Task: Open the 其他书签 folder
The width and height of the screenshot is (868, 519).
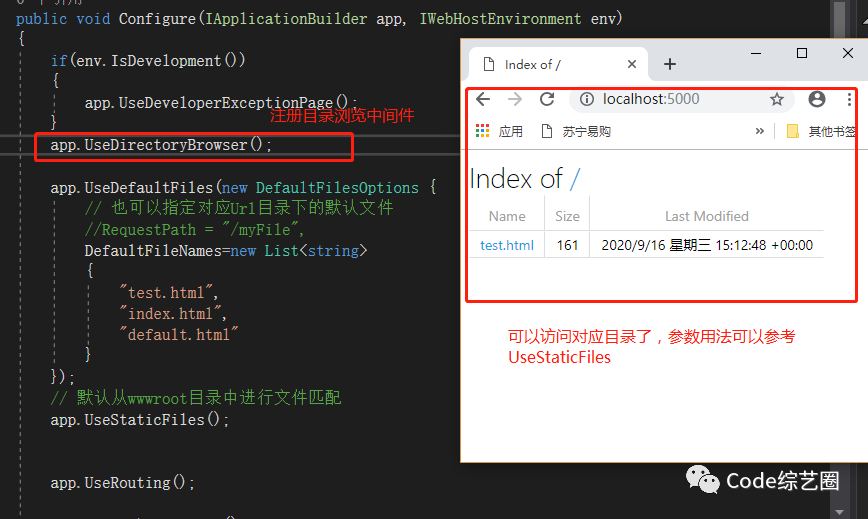Action: point(822,131)
